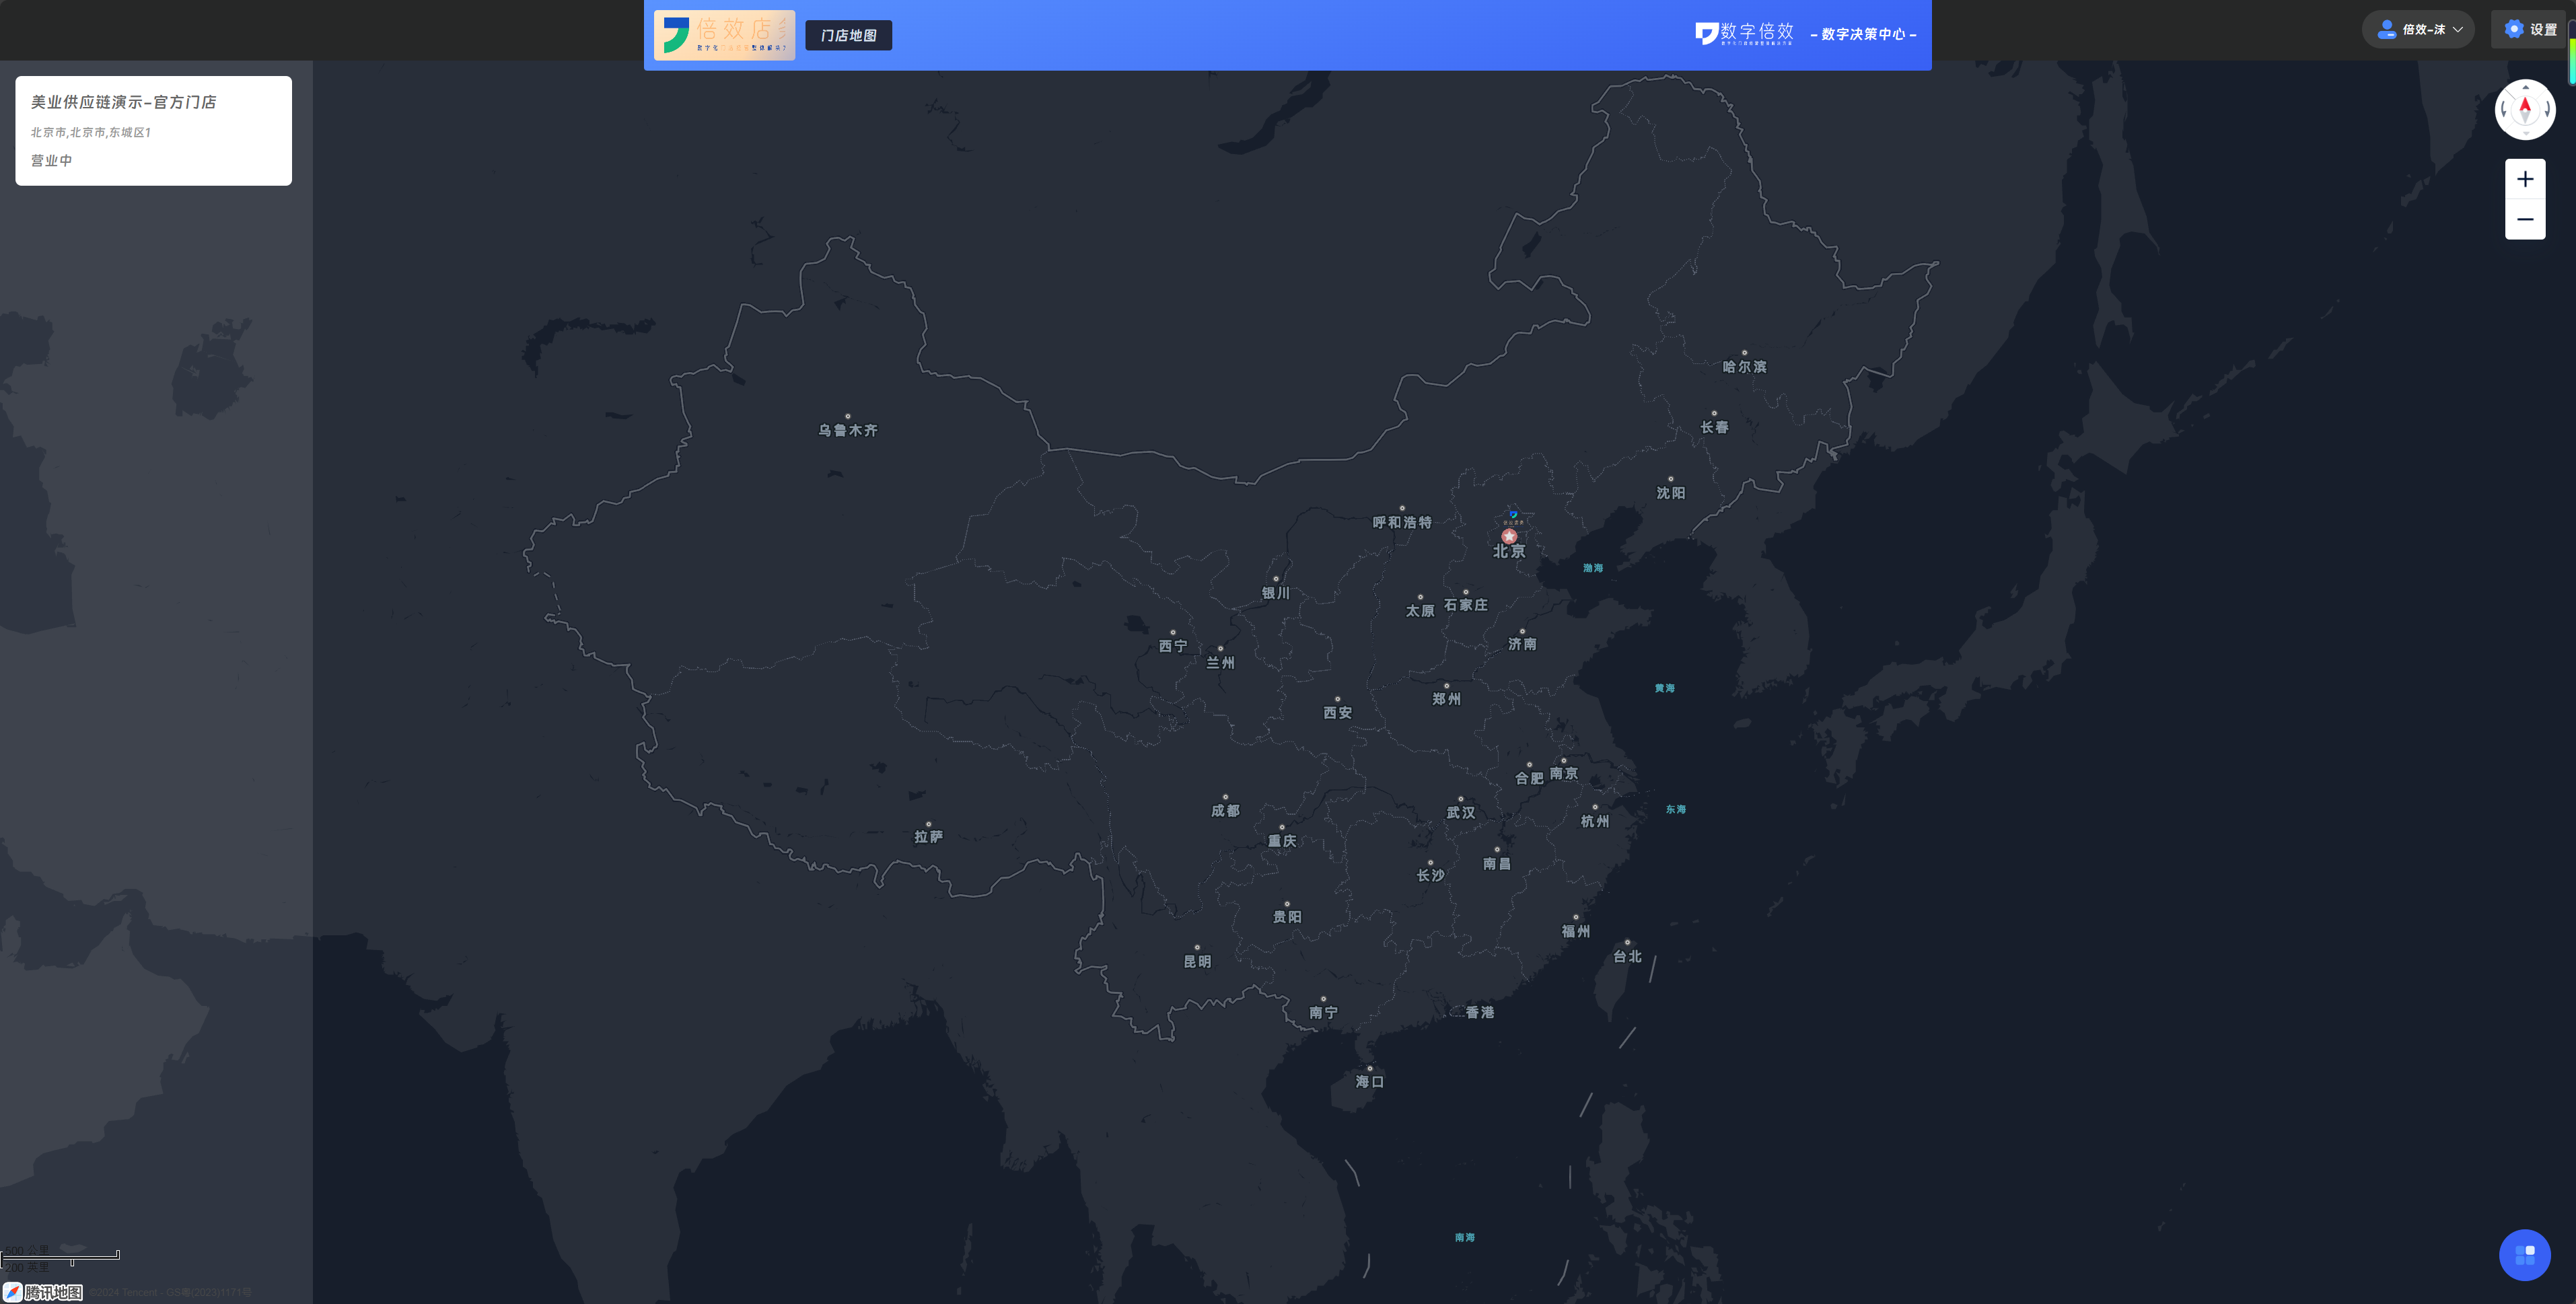The width and height of the screenshot is (2576, 1304).
Task: Click the 昆明 city label
Action: pos(1197,961)
